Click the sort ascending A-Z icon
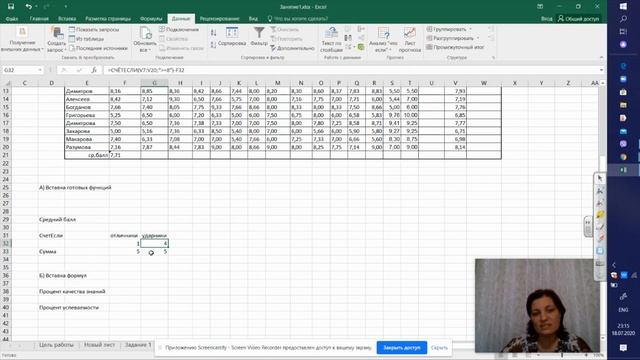640x360 pixels. 213,33
